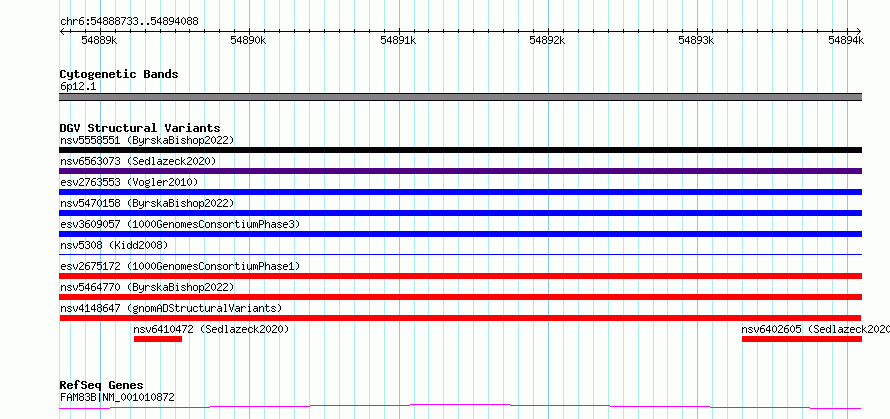Click the blue nsv5470158 variant bar
This screenshot has width=890, height=419.
460,213
